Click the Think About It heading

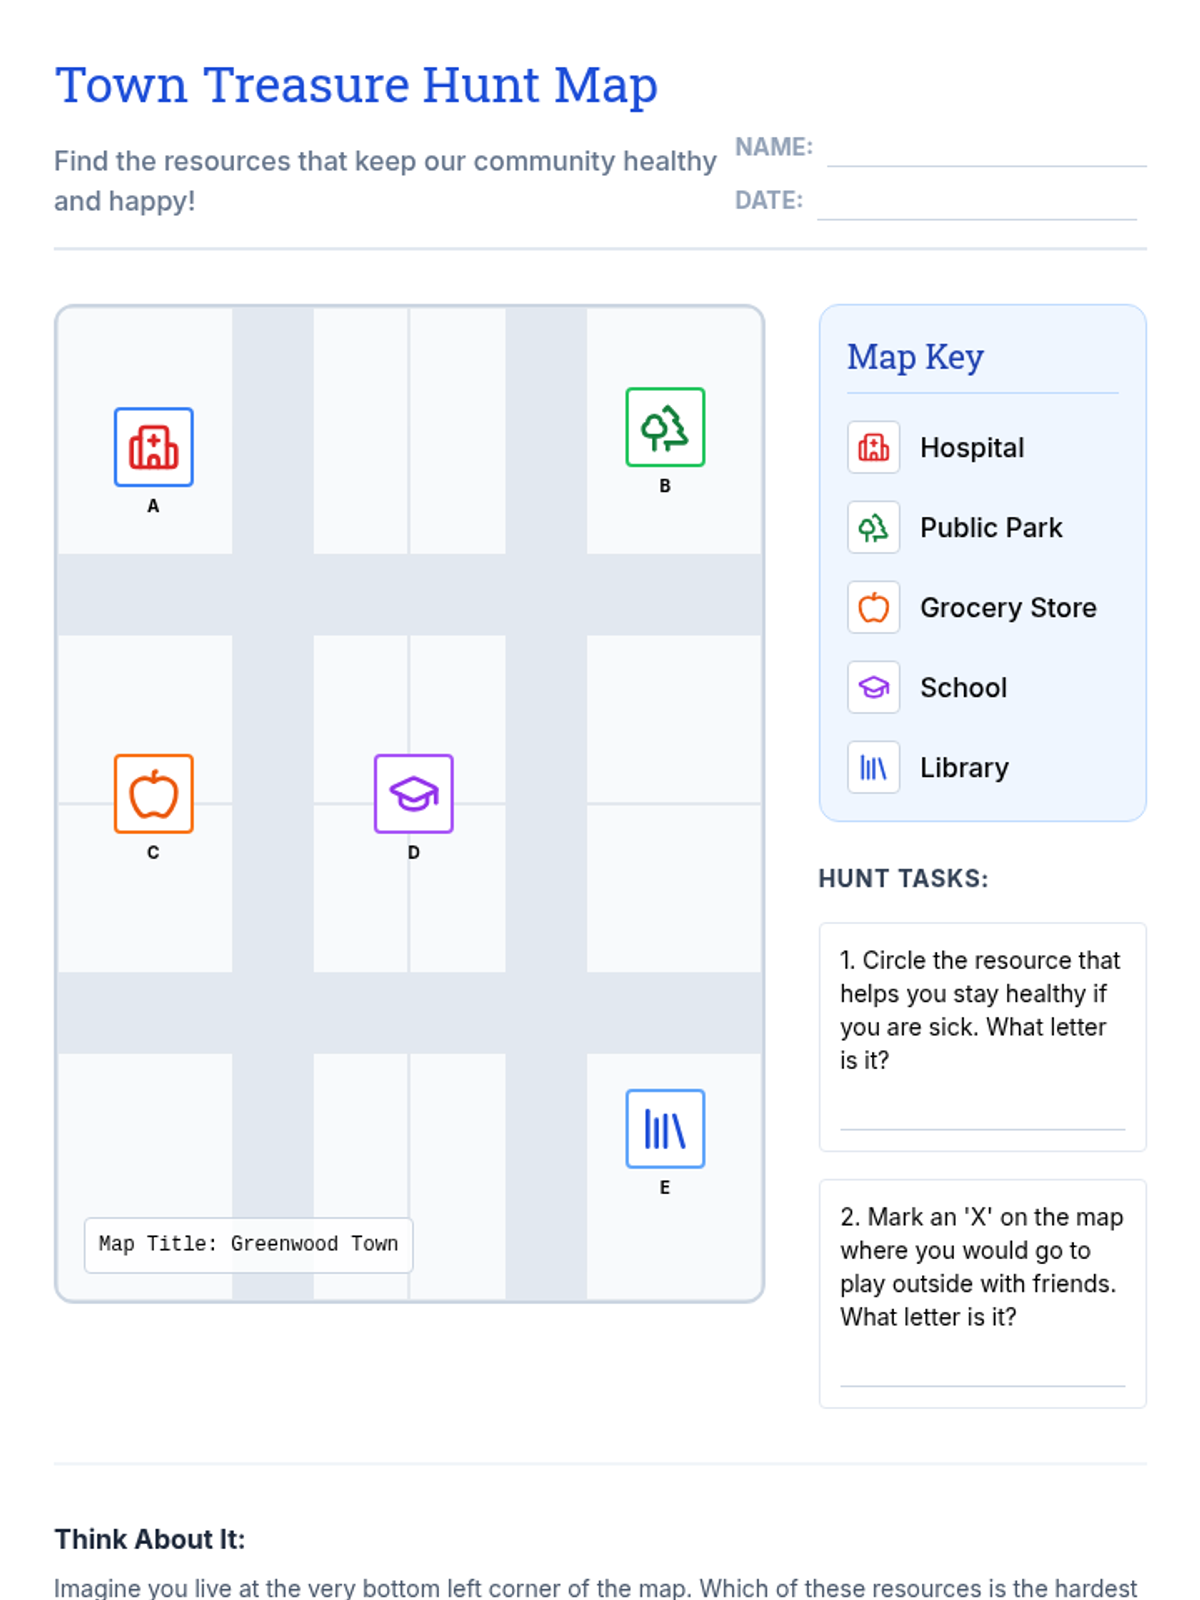click(149, 1539)
